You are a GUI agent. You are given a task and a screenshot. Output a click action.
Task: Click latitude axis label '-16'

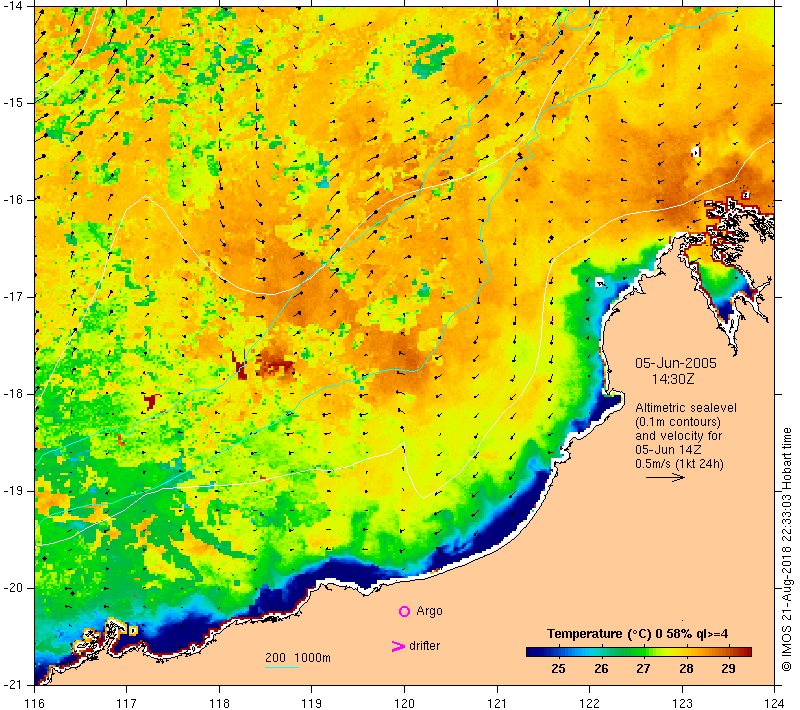tap(12, 199)
